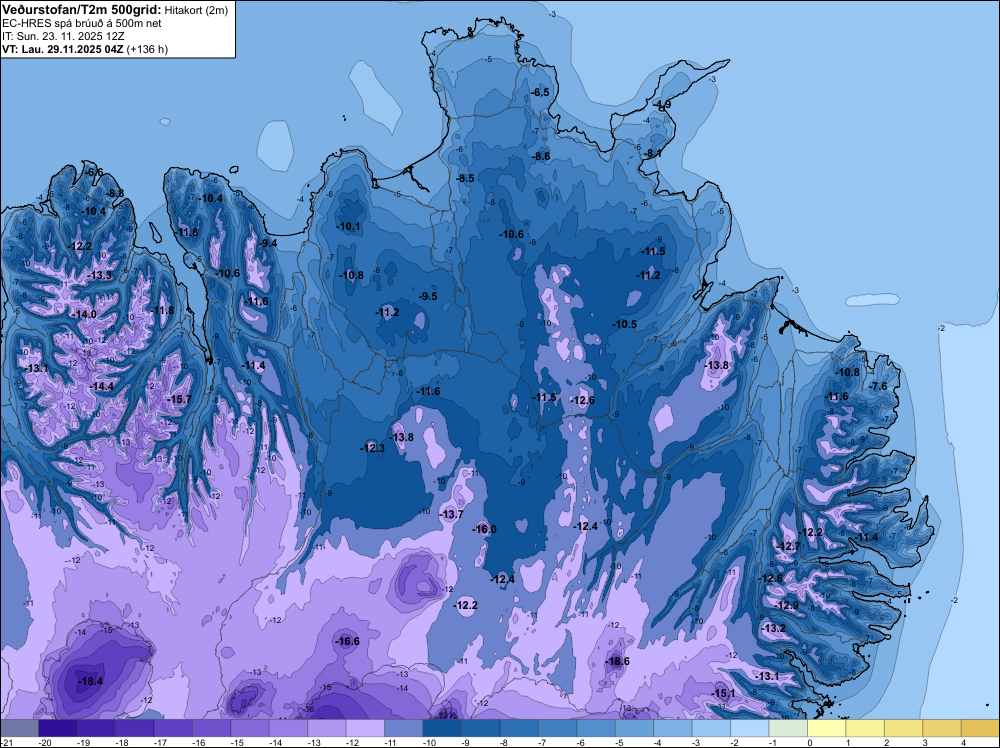Viewport: 1000px width, 748px height.
Task: Click the orange legend swatch labeled 4
Action: tap(980, 728)
